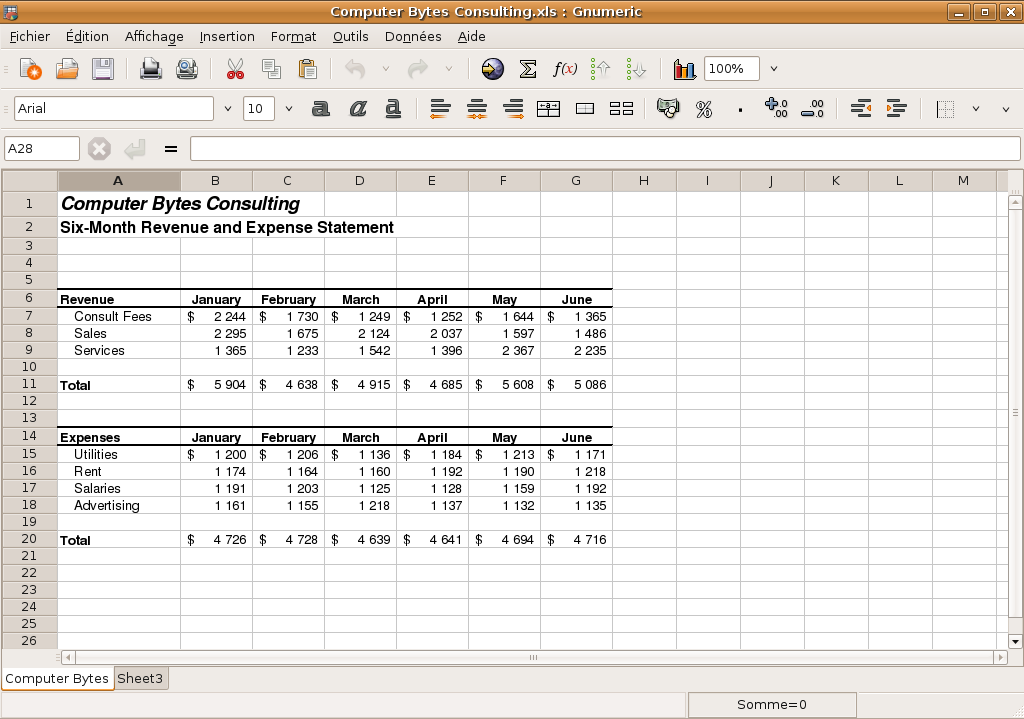Toggle underline text formatting

[x=393, y=109]
